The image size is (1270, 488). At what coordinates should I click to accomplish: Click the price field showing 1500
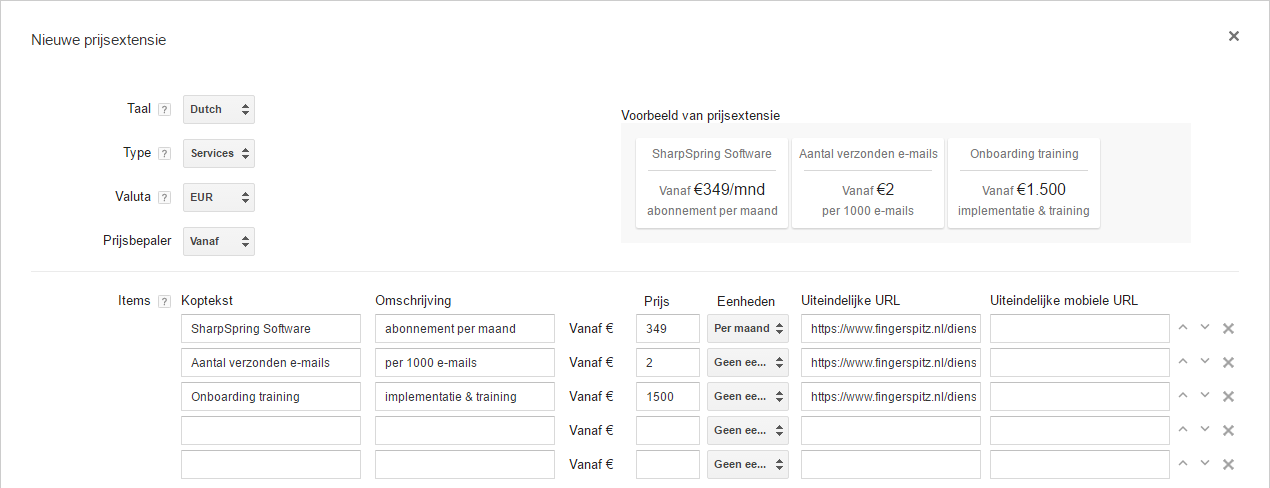(667, 396)
